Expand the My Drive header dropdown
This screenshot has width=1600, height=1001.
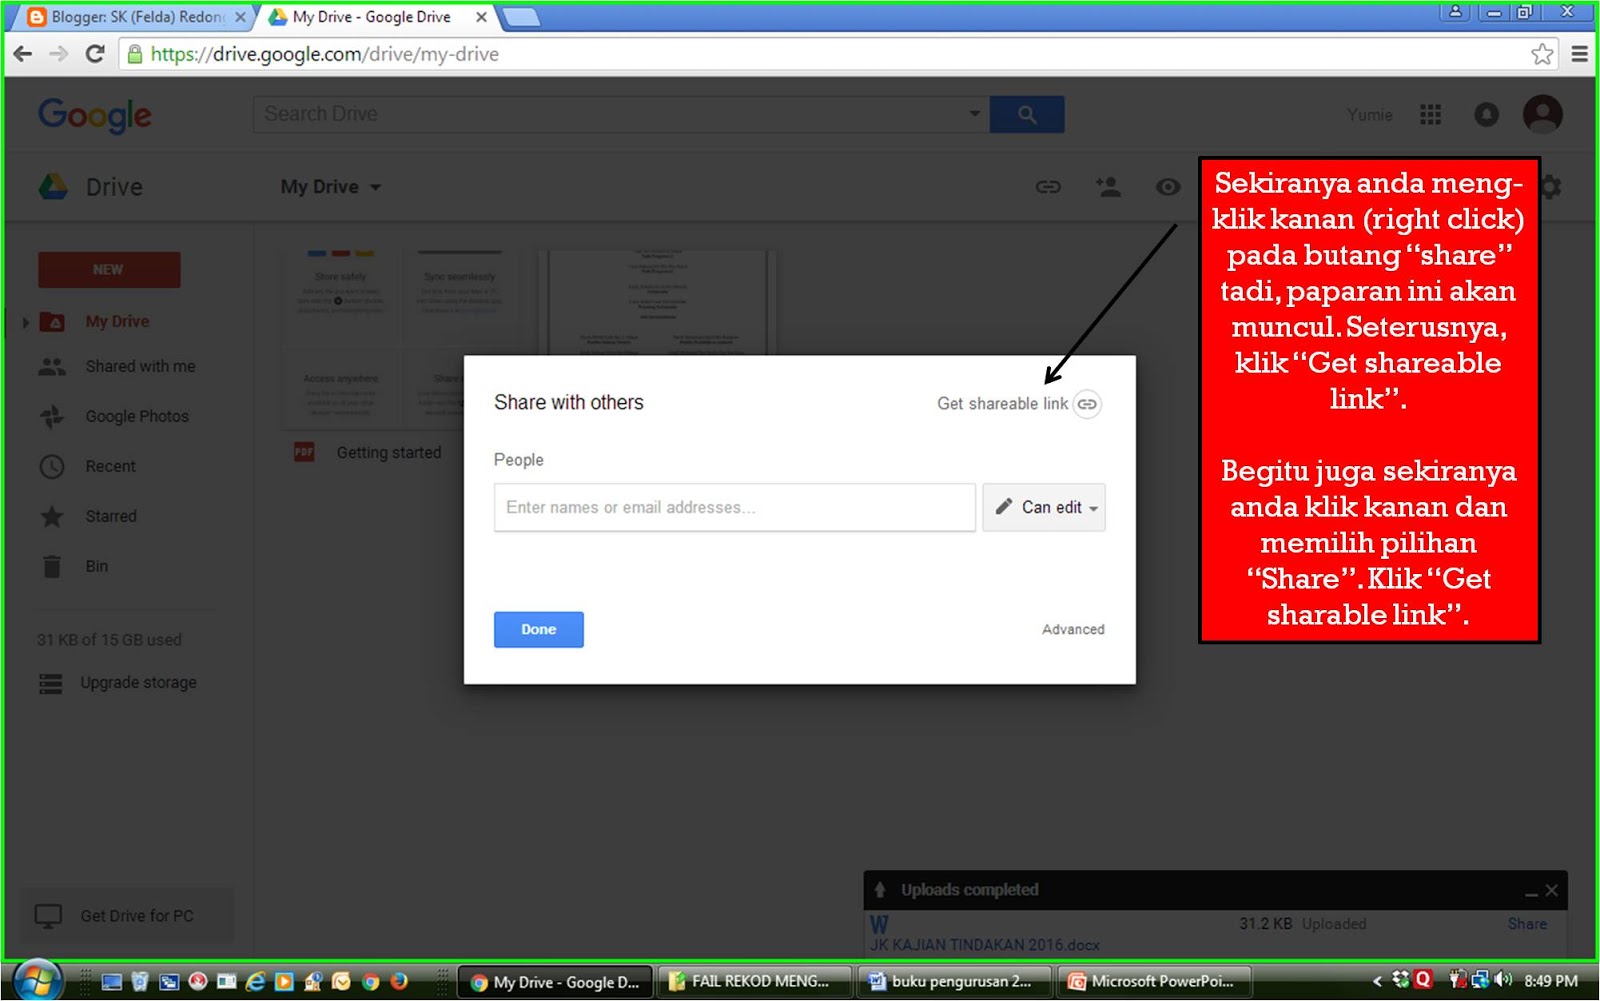tap(331, 187)
